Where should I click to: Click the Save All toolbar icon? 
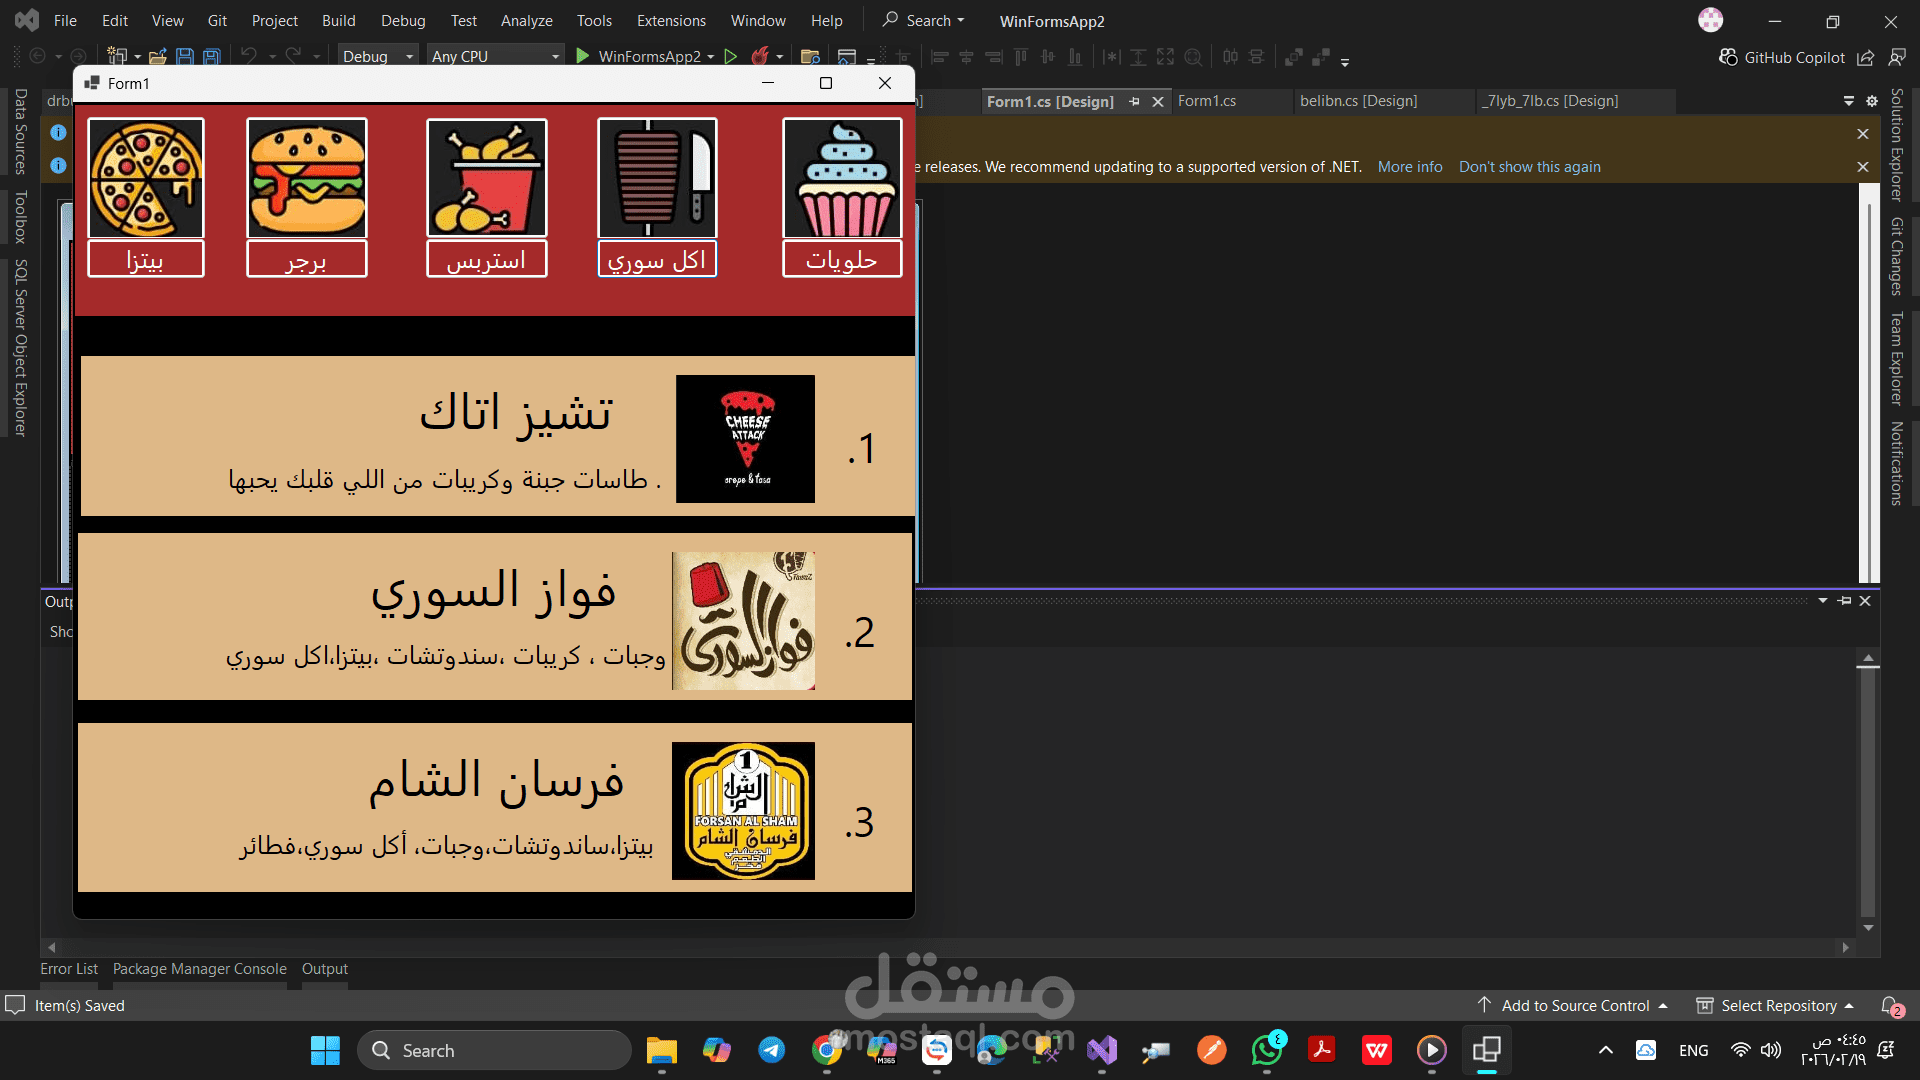click(x=212, y=57)
